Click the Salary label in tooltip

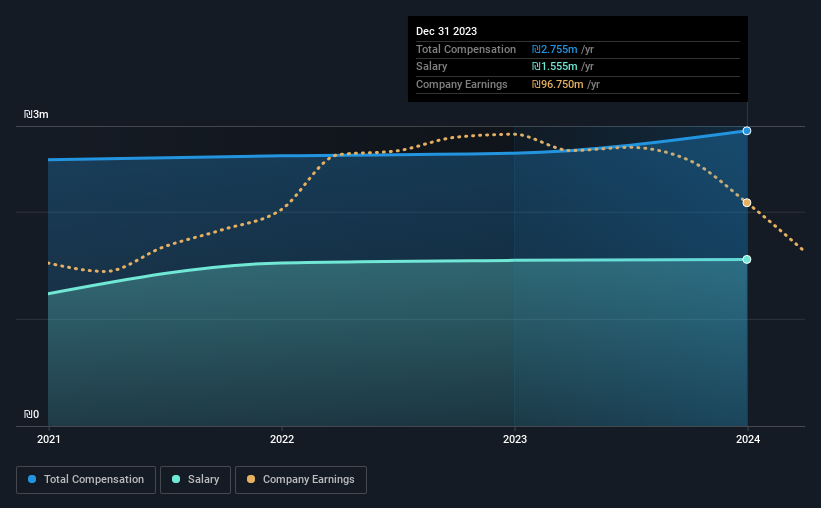click(431, 67)
